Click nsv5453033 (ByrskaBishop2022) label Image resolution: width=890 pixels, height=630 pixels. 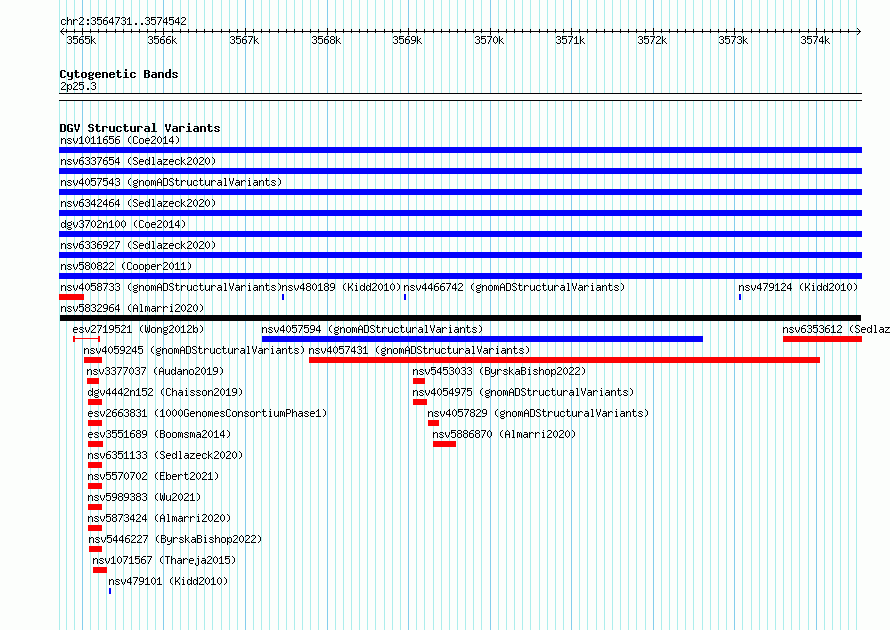click(x=499, y=371)
